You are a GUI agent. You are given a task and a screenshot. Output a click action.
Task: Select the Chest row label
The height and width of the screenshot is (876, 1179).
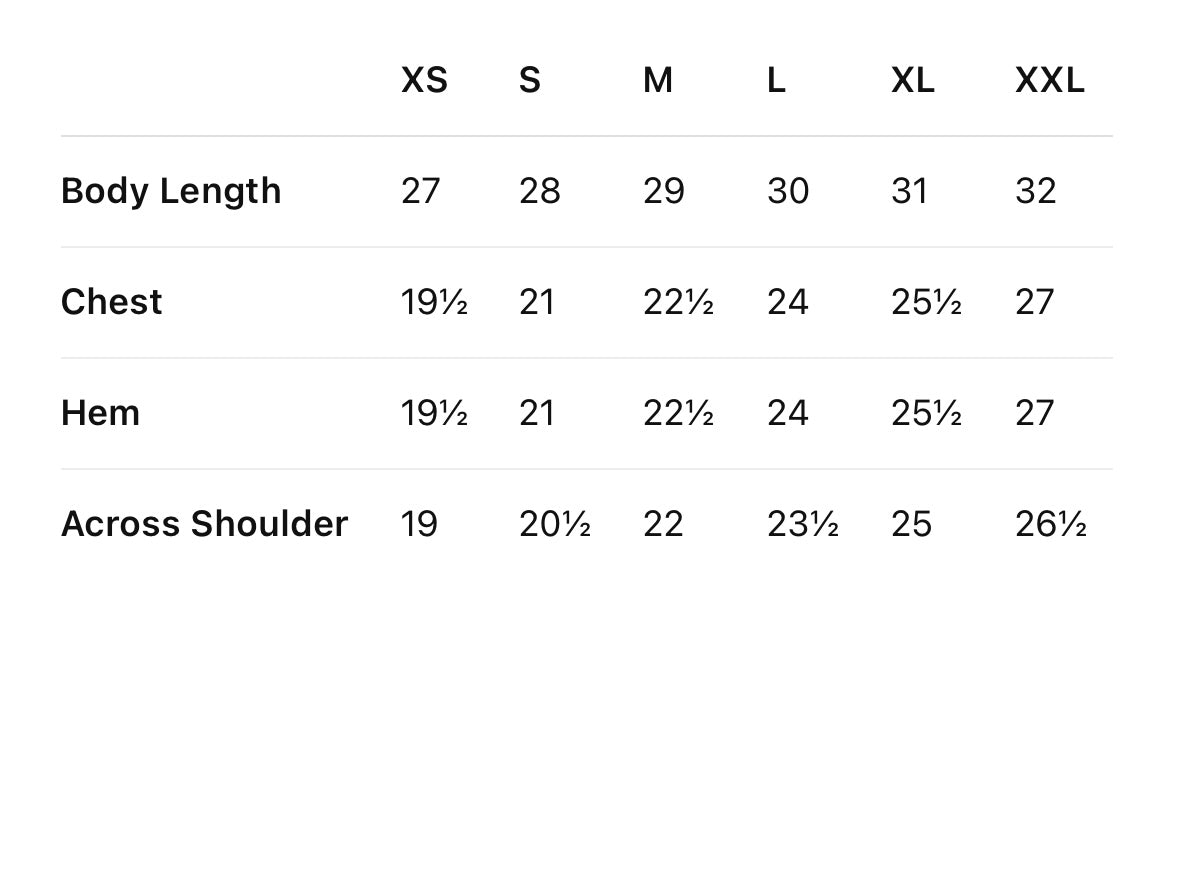[111, 302]
